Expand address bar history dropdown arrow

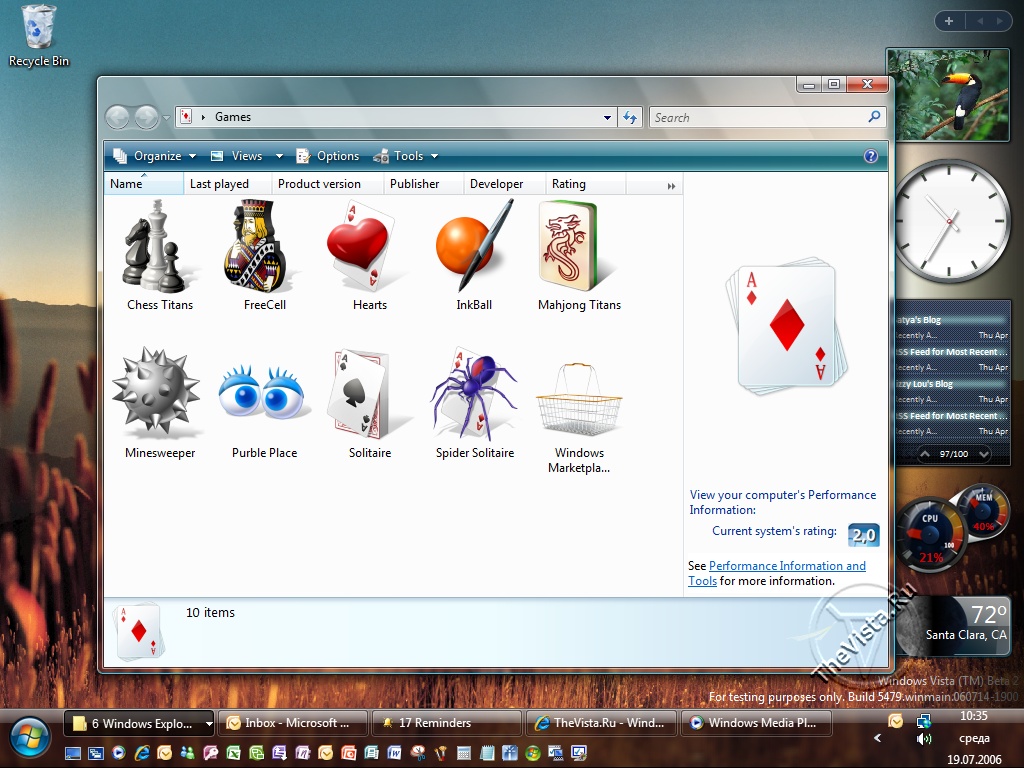[607, 118]
